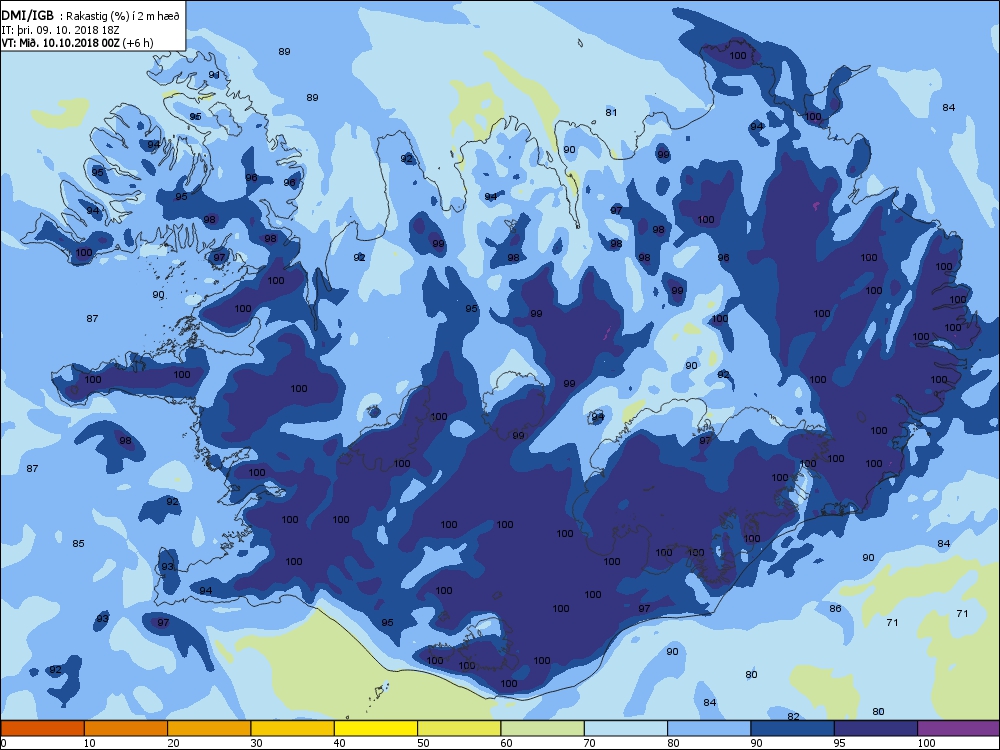Screen dimensions: 1000x750
Task: Click the 0–10 dark orange legend swatch
Action: [42, 728]
